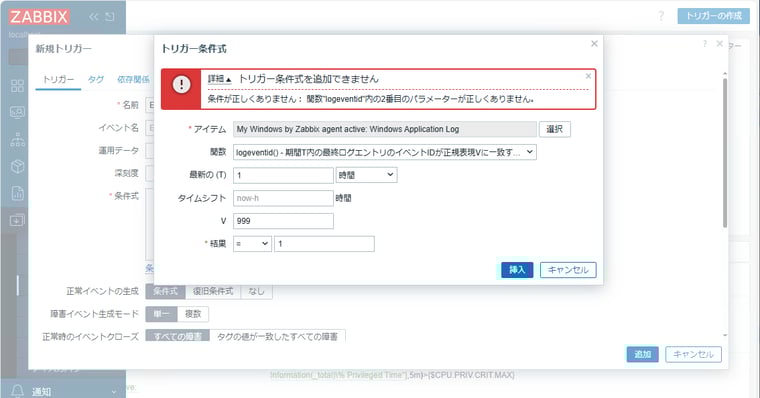Open the Services sidebar icon
760x398 pixels.
[17, 140]
